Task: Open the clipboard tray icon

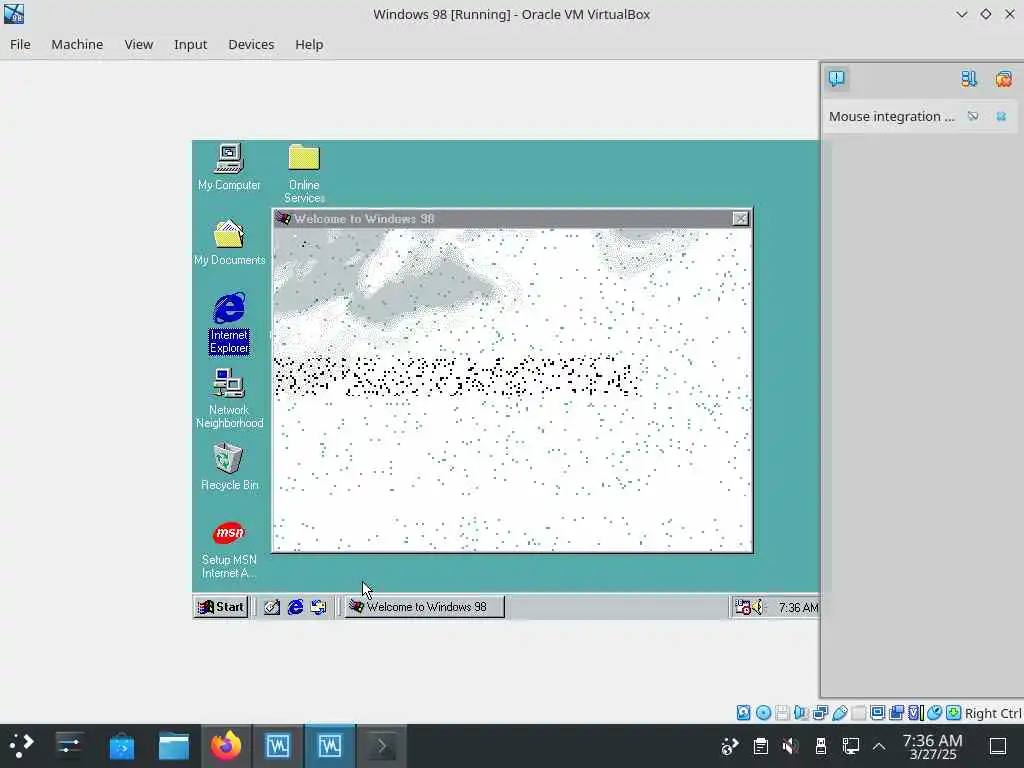Action: 760,746
